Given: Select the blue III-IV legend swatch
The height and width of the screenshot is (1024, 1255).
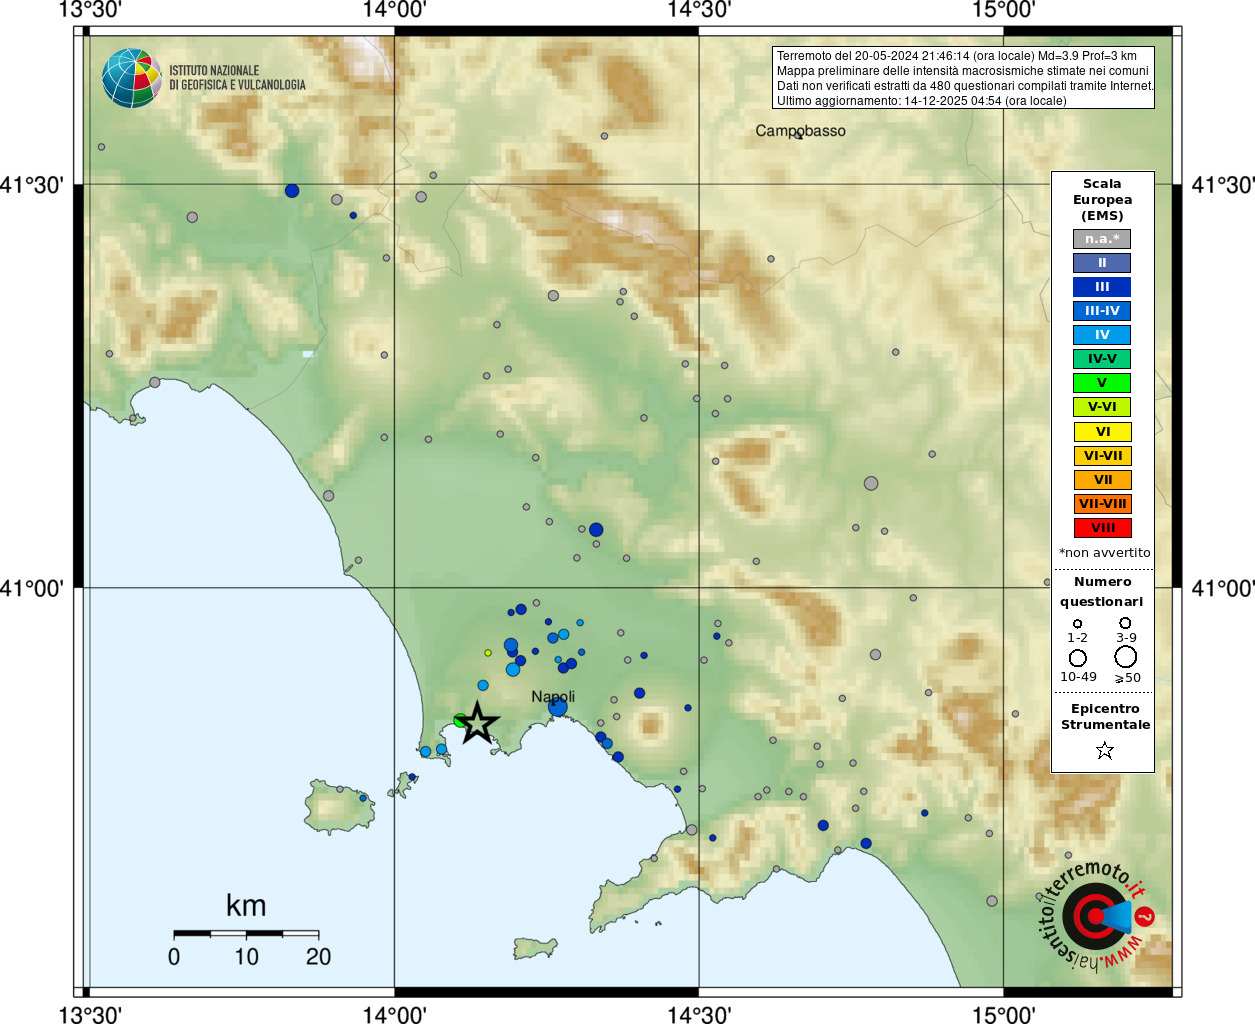Looking at the screenshot, I should point(1102,311).
